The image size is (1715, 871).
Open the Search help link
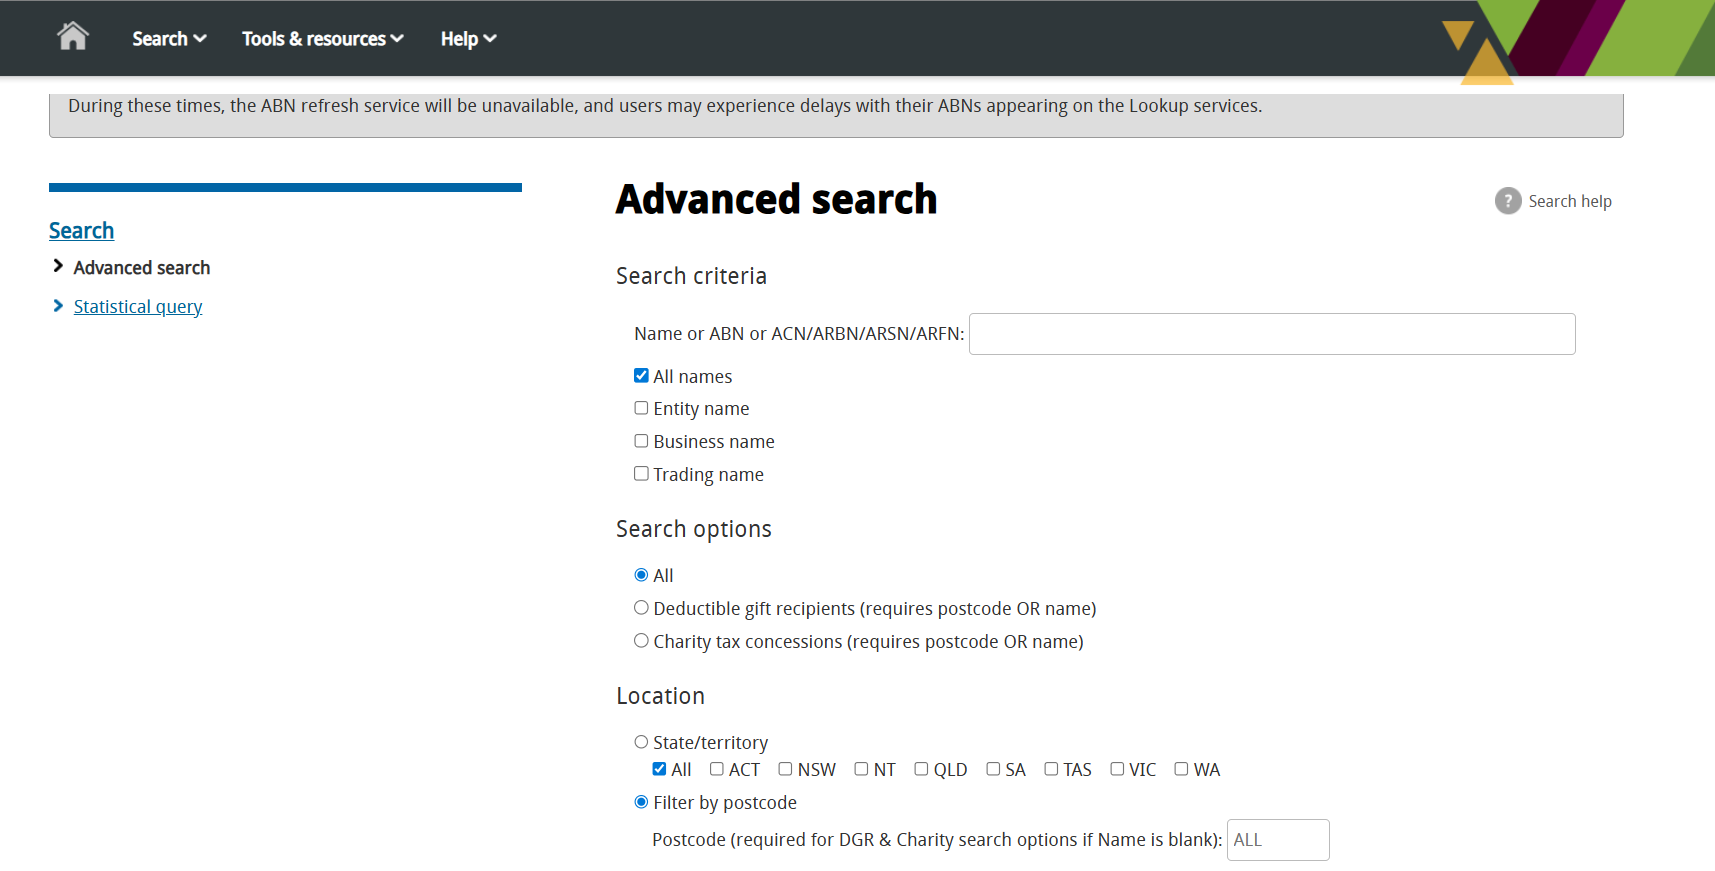(x=1570, y=201)
